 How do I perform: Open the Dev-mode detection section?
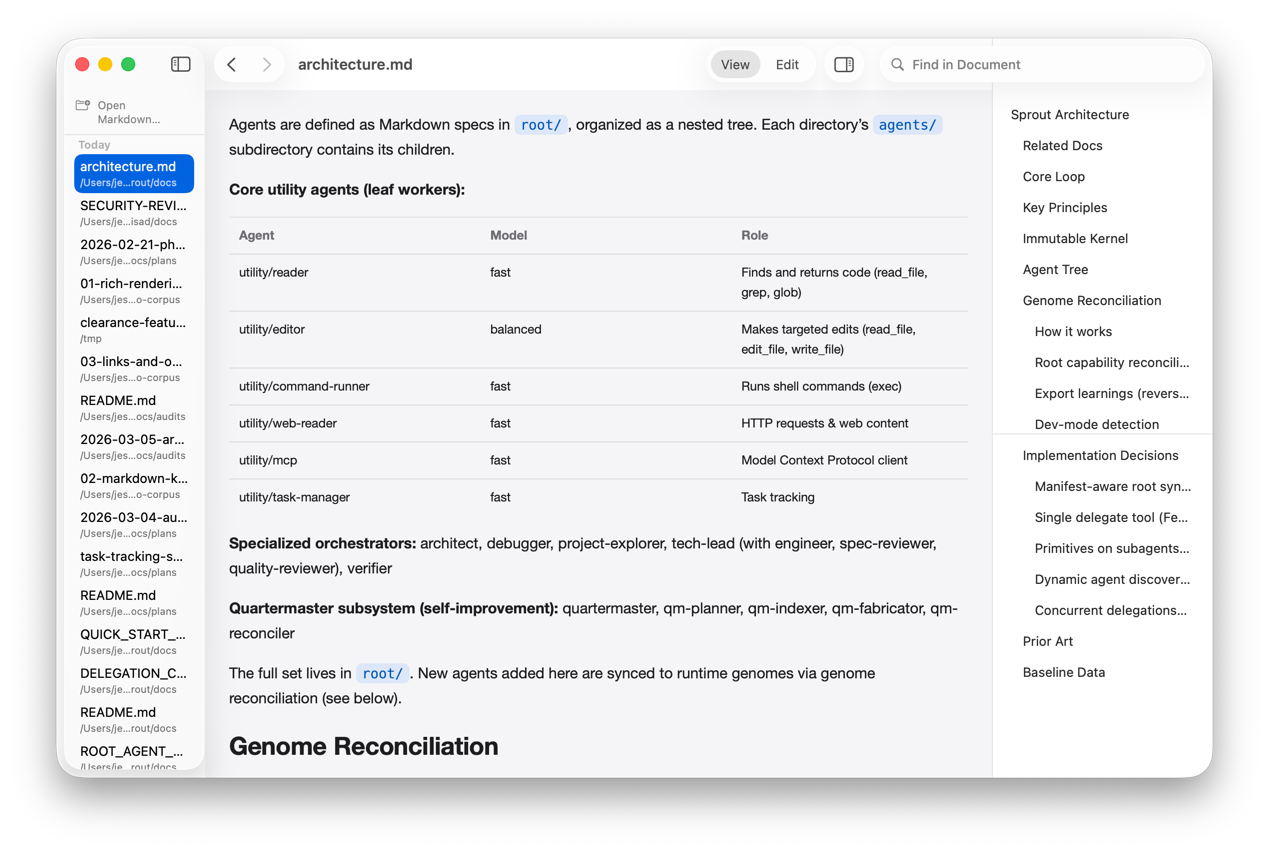point(1096,424)
